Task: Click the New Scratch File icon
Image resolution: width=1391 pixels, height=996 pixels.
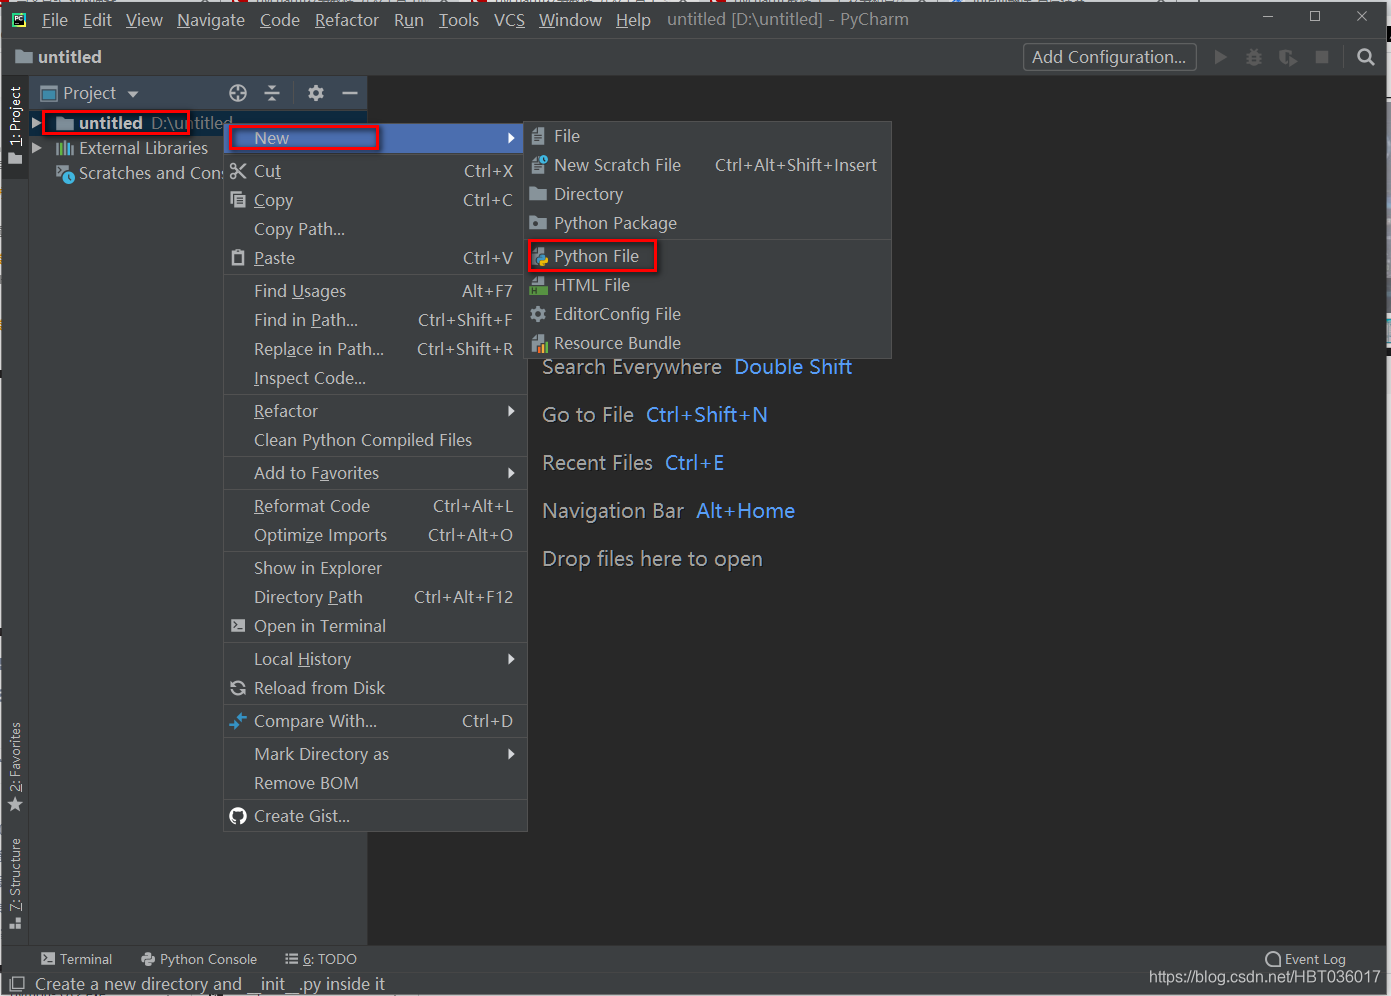Action: click(x=539, y=165)
